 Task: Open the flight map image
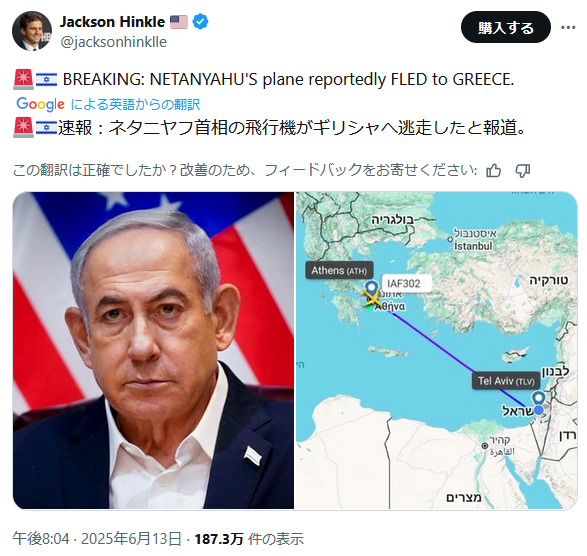(x=437, y=350)
